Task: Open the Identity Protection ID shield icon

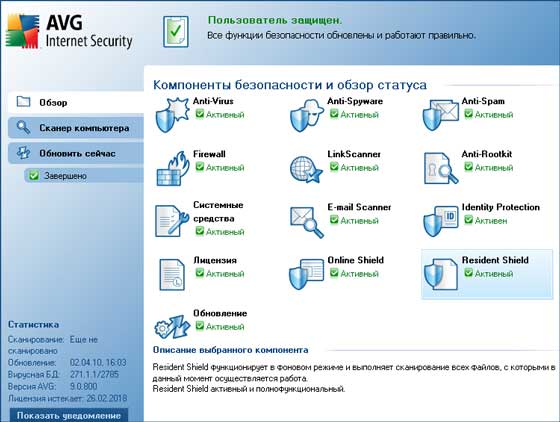Action: pos(441,221)
